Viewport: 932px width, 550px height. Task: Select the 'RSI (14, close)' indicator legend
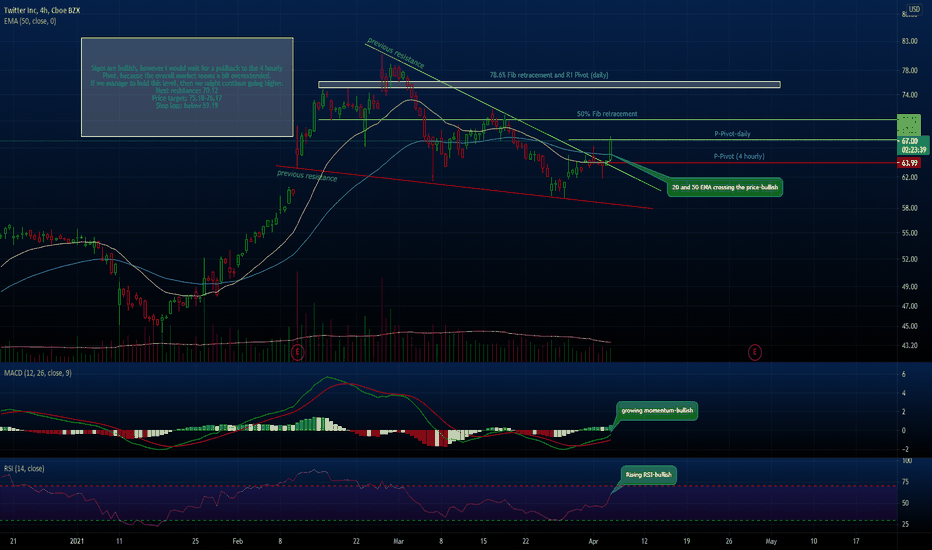click(24, 469)
